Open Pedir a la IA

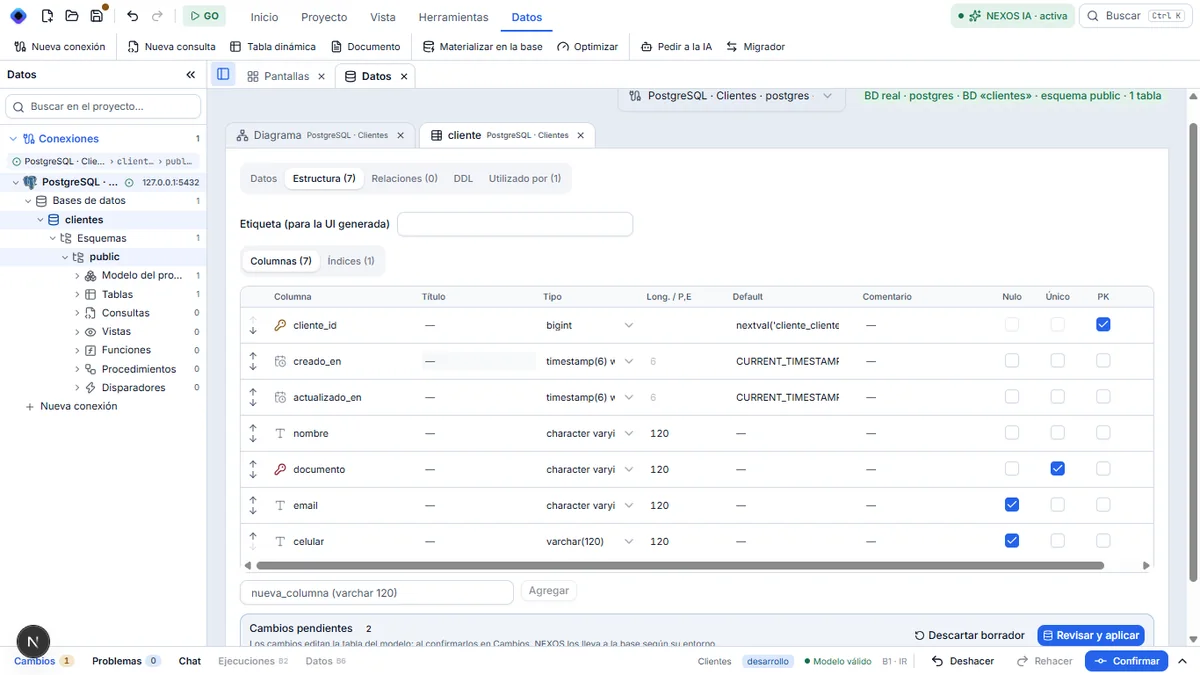pos(676,47)
